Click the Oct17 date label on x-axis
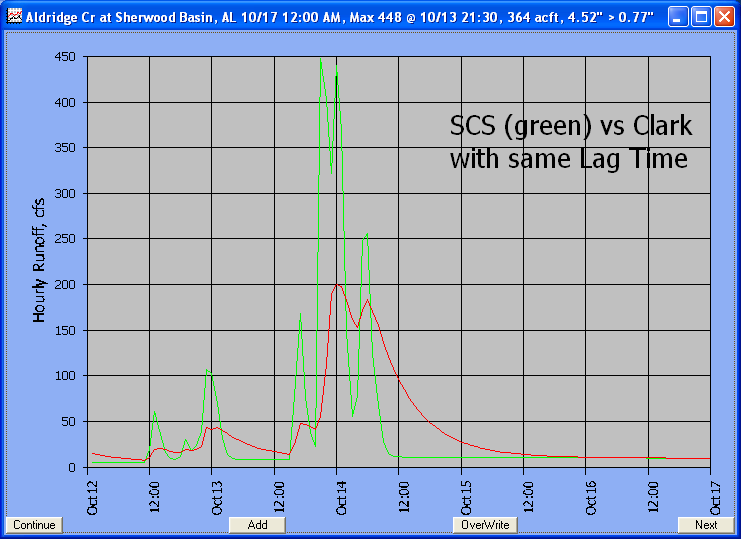This screenshot has height=539, width=741. pyautogui.click(x=712, y=493)
